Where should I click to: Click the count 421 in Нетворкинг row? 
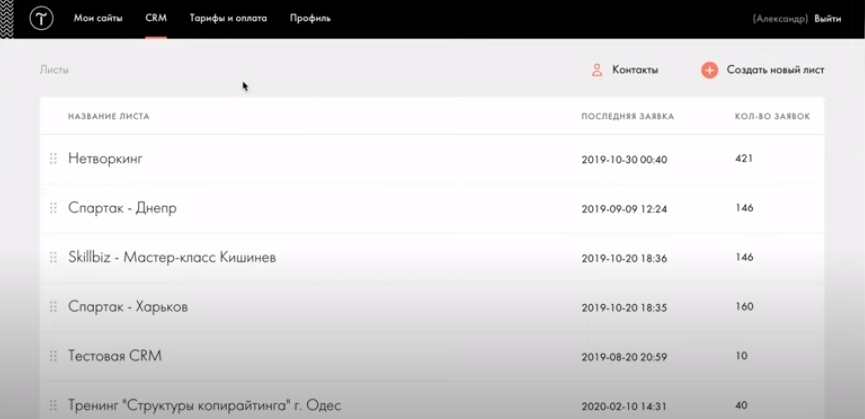coord(744,158)
